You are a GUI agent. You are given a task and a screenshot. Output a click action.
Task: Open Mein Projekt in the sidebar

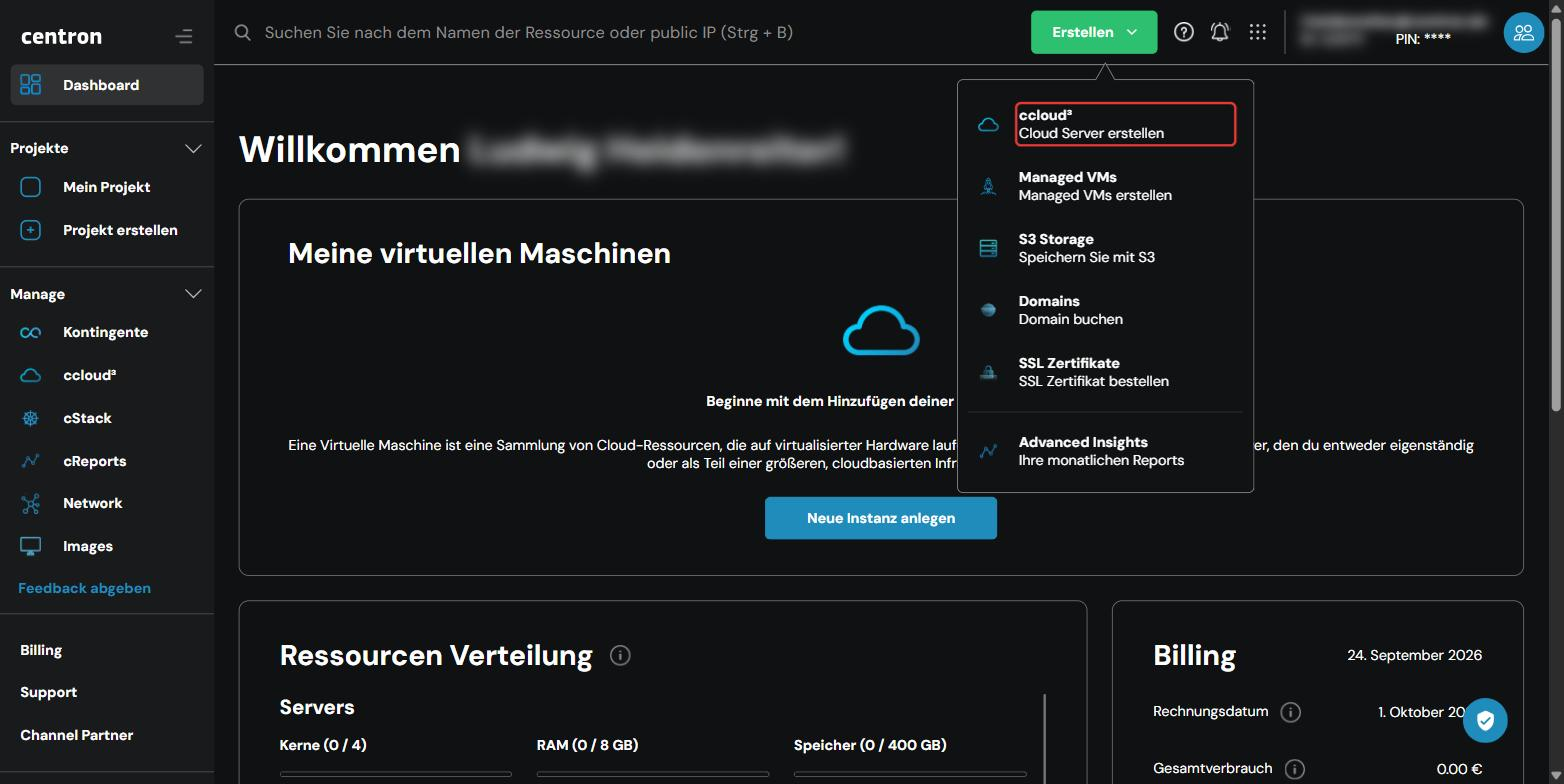pyautogui.click(x=107, y=187)
